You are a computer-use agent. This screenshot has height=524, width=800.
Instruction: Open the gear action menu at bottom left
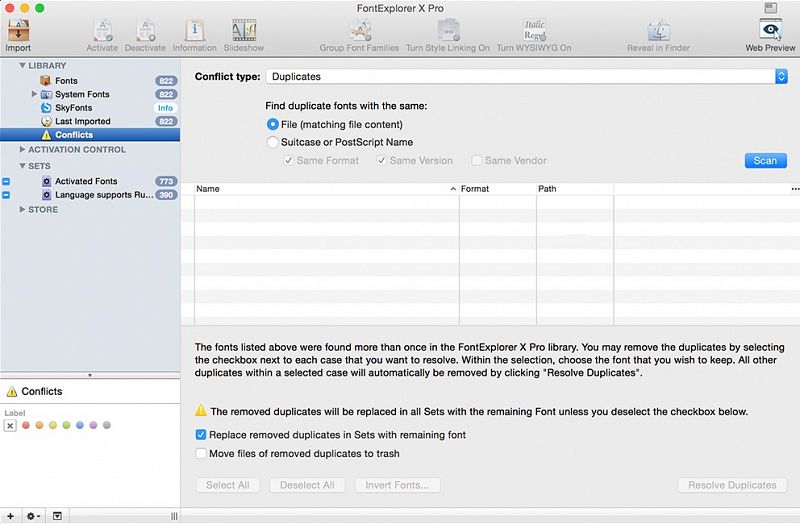point(33,516)
